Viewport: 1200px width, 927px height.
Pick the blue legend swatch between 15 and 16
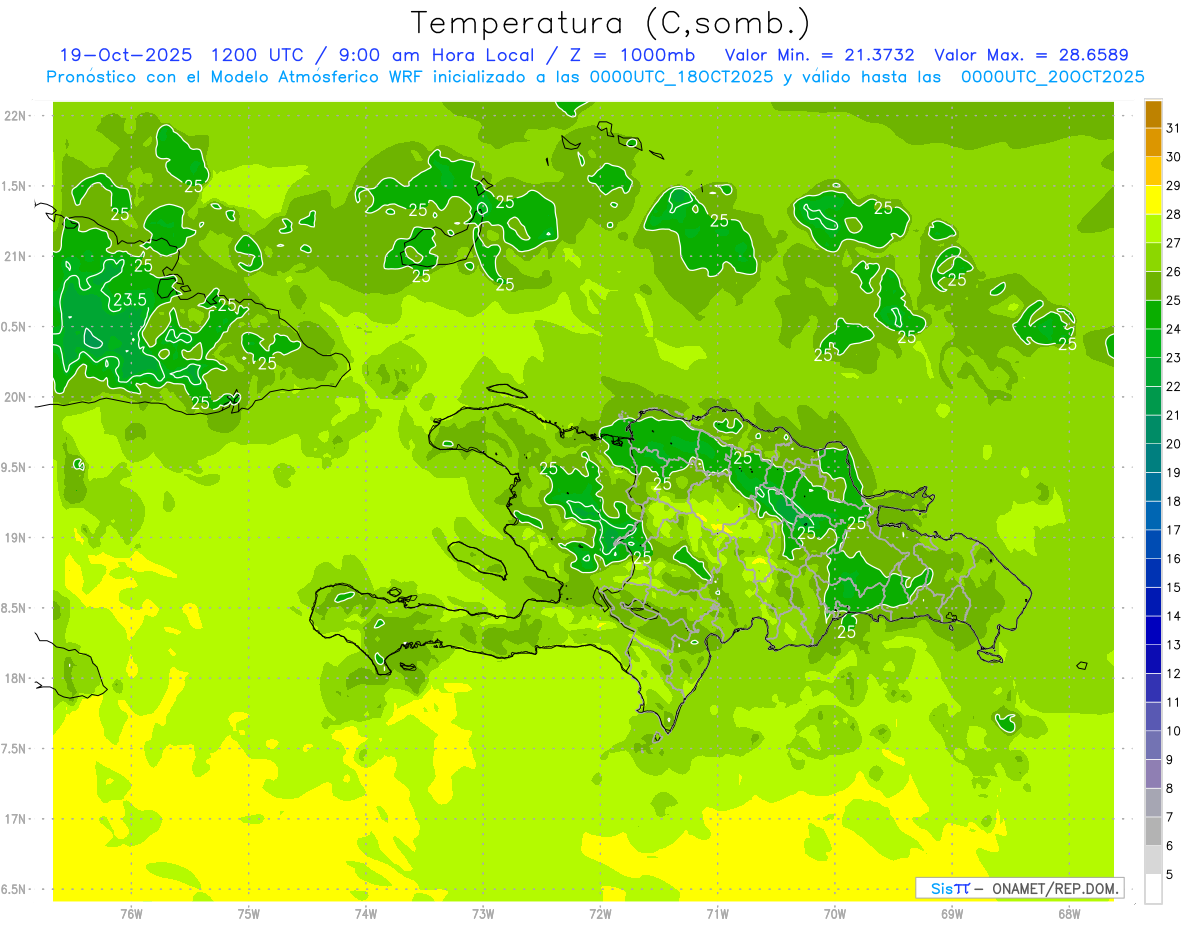[x=1154, y=573]
